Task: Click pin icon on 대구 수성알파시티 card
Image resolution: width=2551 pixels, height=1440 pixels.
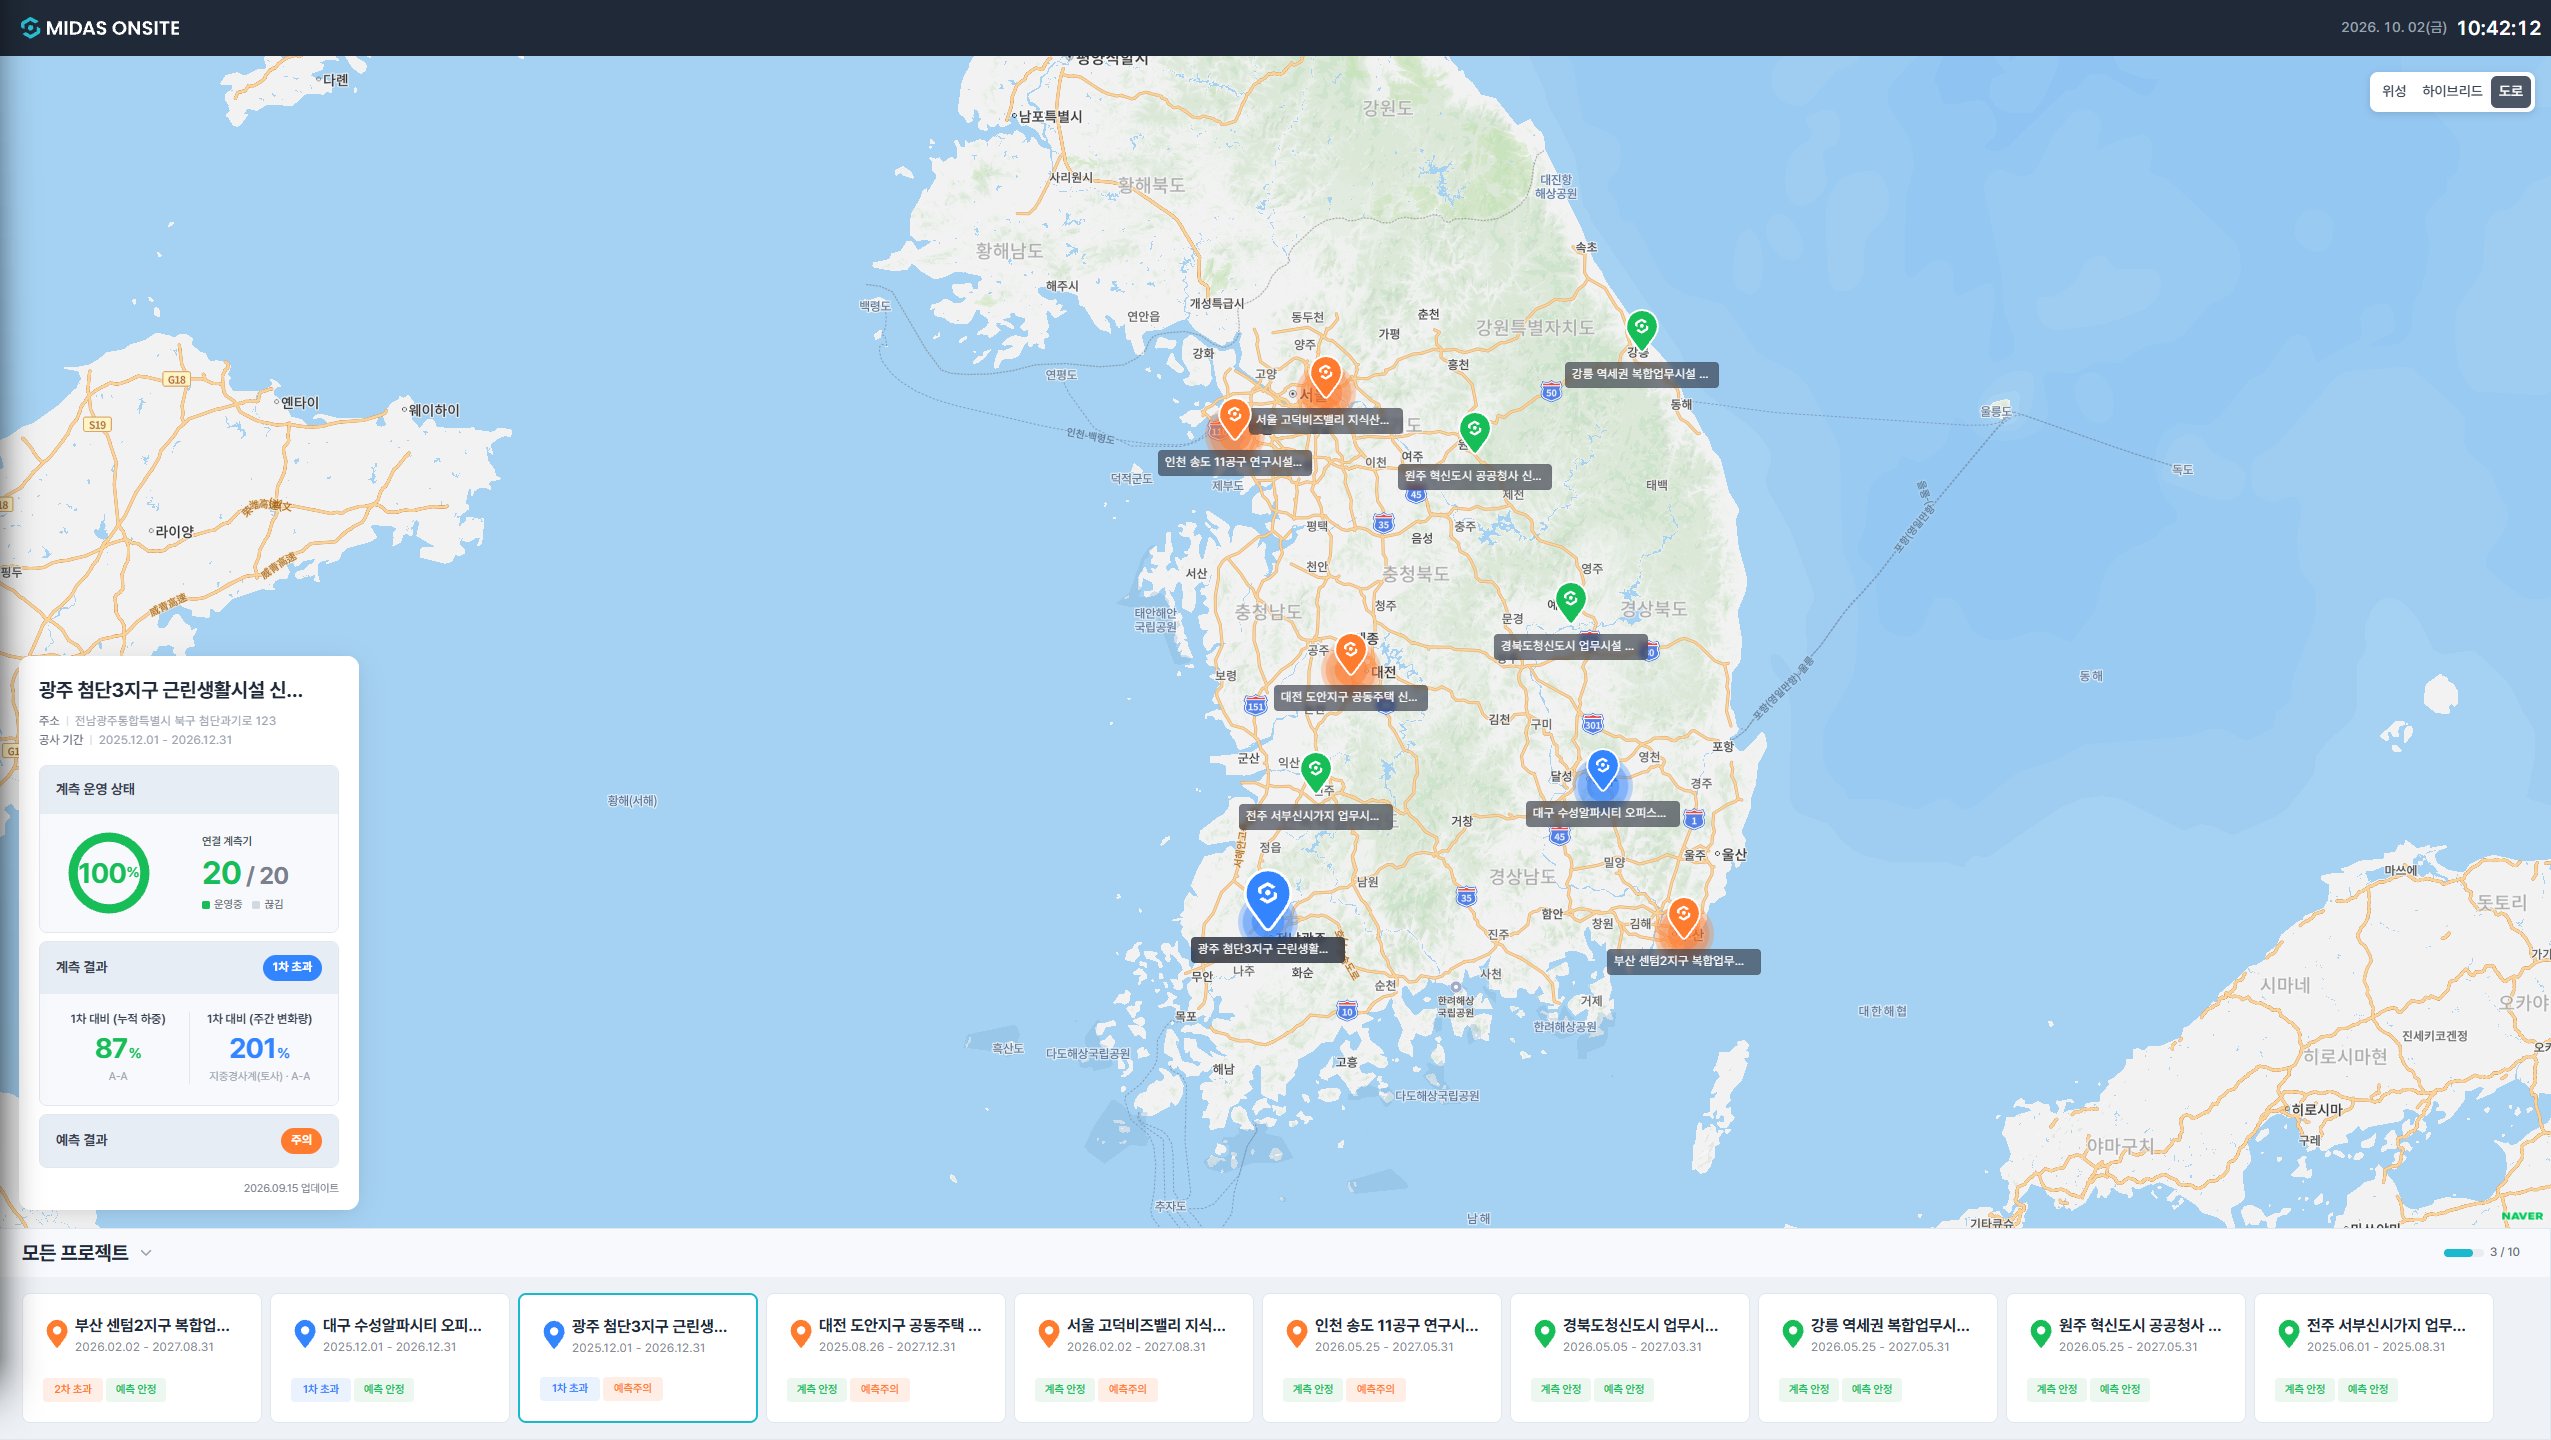Action: click(x=305, y=1333)
